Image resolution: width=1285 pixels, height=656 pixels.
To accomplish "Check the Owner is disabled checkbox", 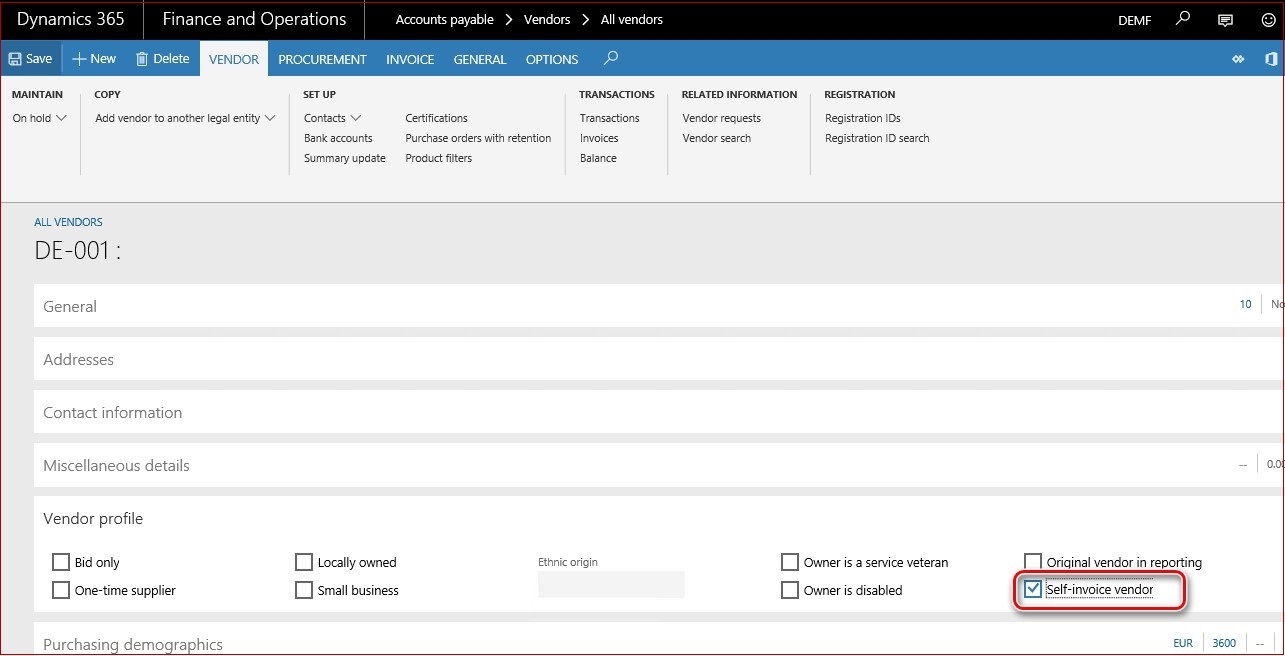I will [x=790, y=590].
